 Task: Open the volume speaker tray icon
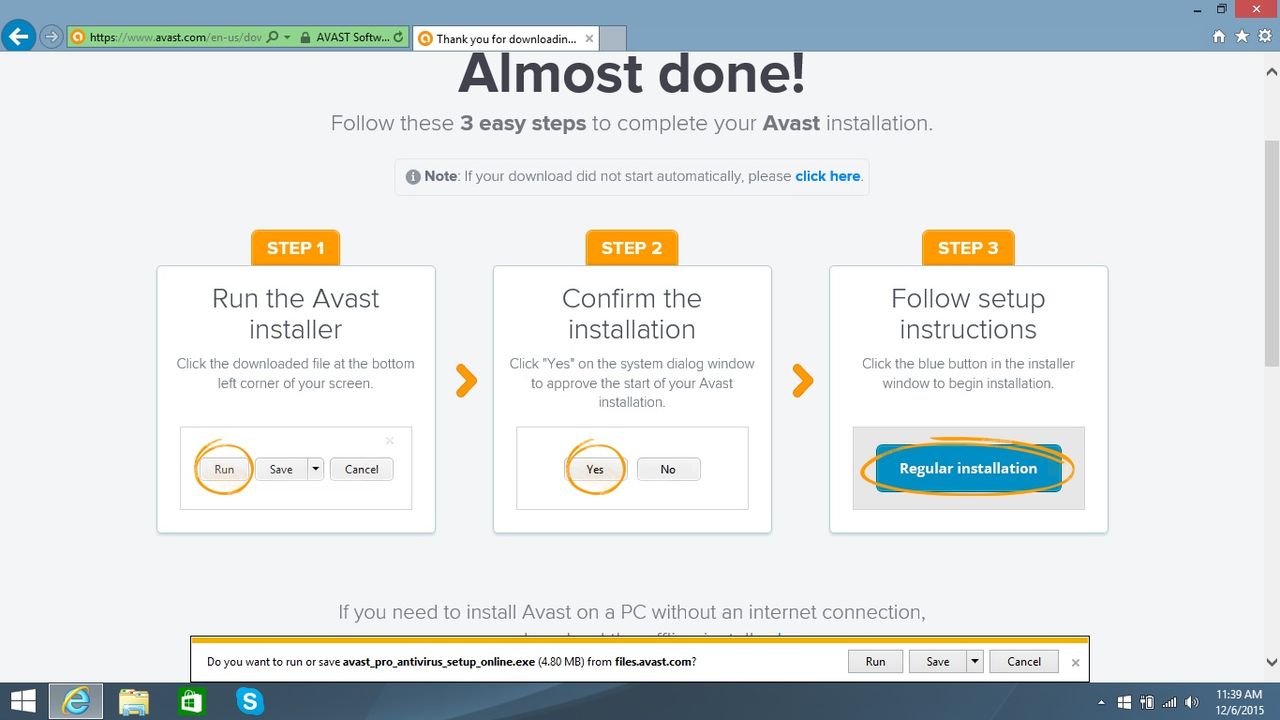(x=1192, y=702)
